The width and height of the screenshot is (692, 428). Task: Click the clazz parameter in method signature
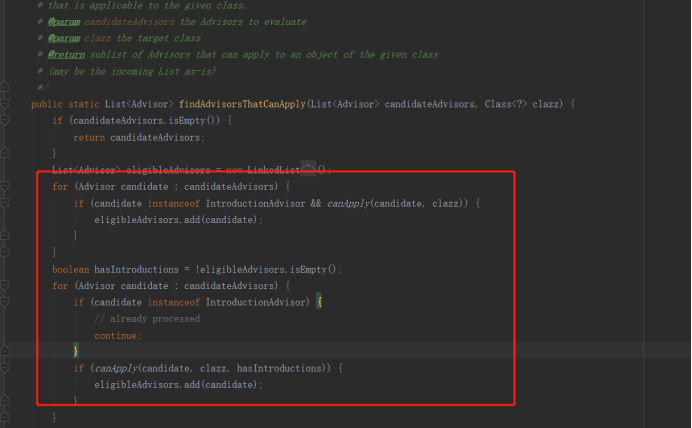545,104
